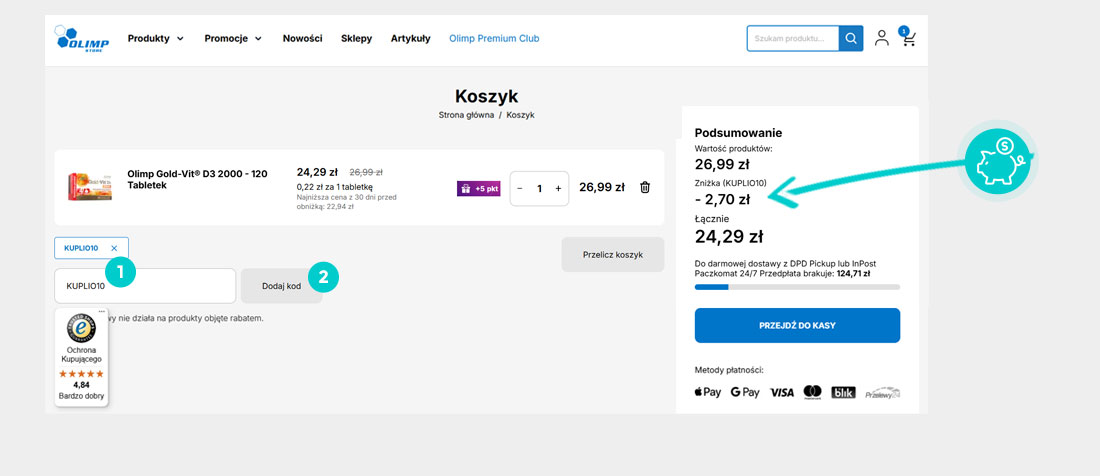
Task: Click the free delivery progress bar
Action: point(797,287)
